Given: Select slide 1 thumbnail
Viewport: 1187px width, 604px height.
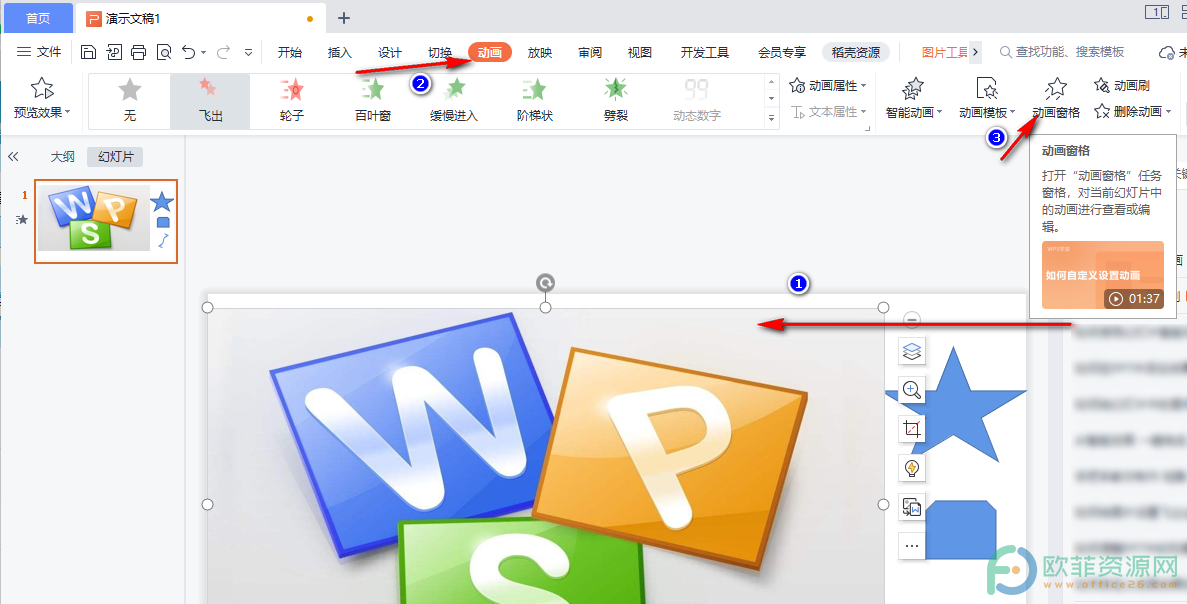Looking at the screenshot, I should tap(106, 221).
